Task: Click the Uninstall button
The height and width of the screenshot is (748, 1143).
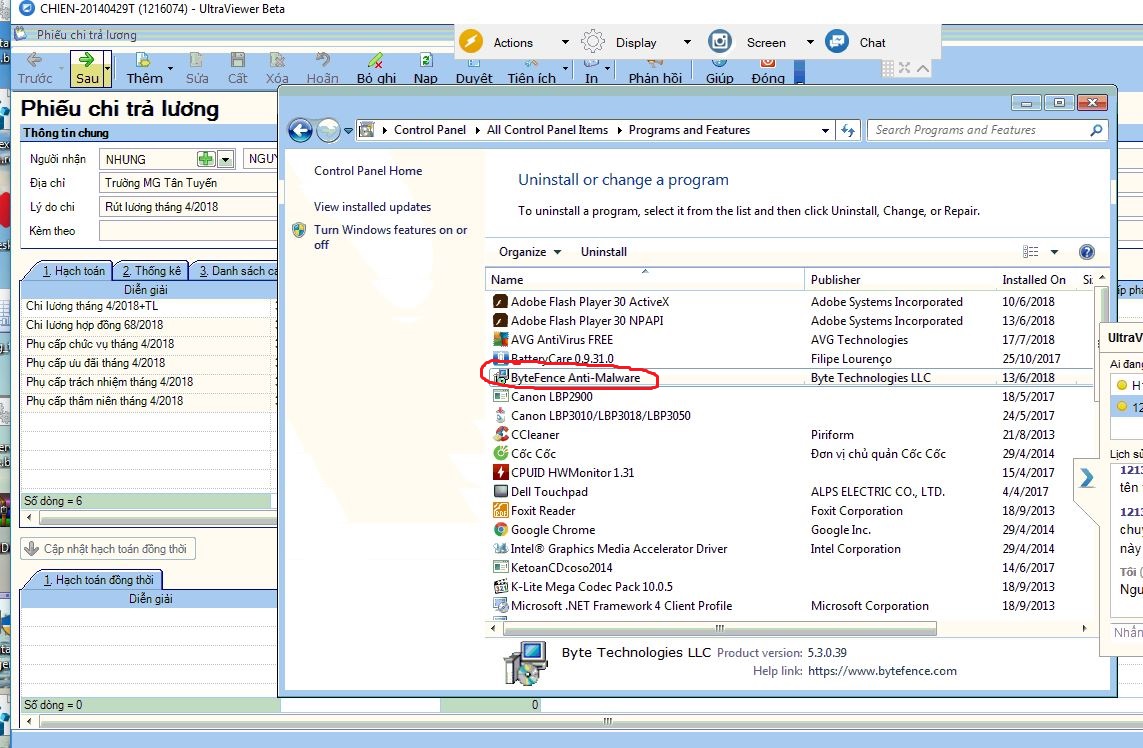Action: 604,252
